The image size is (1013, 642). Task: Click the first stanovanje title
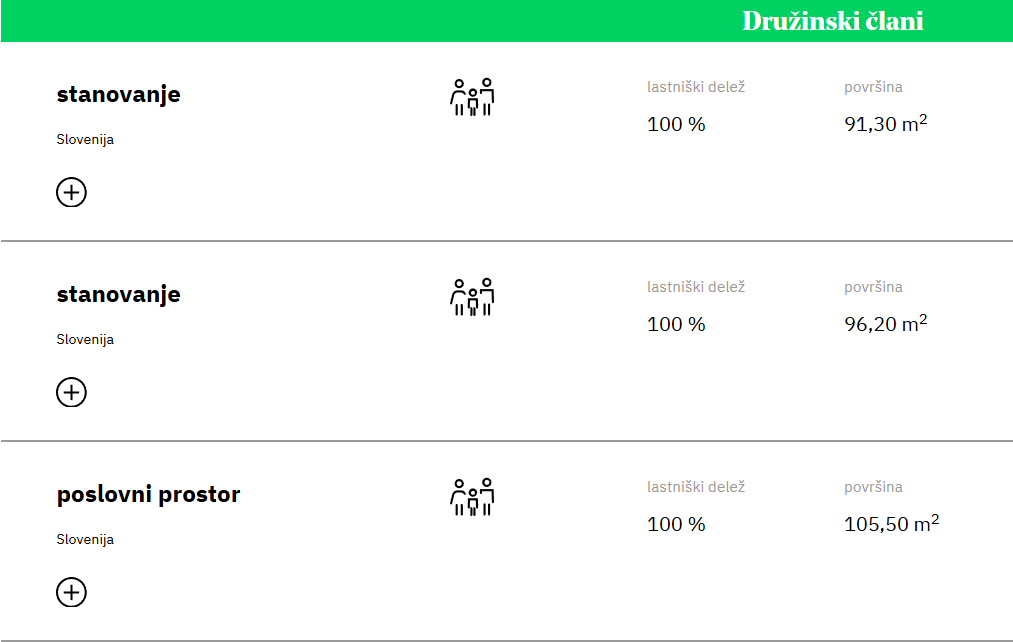pyautogui.click(x=118, y=94)
